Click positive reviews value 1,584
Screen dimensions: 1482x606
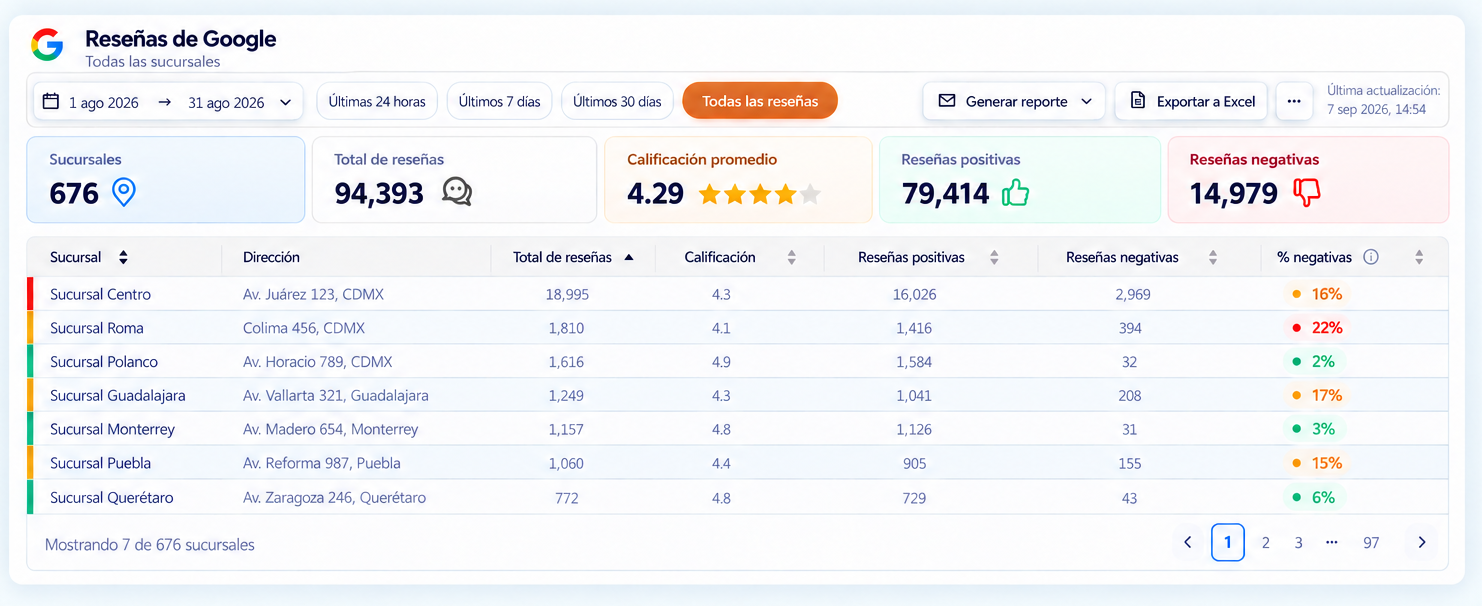[x=914, y=362]
